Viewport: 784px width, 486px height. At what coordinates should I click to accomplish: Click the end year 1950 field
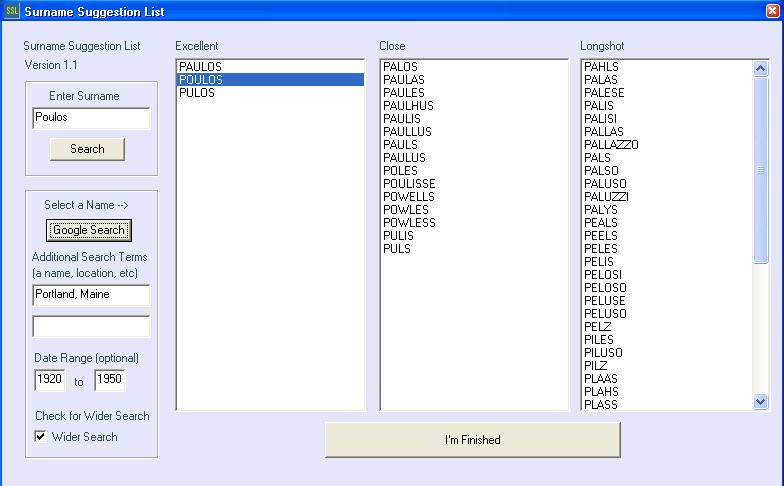(x=109, y=380)
